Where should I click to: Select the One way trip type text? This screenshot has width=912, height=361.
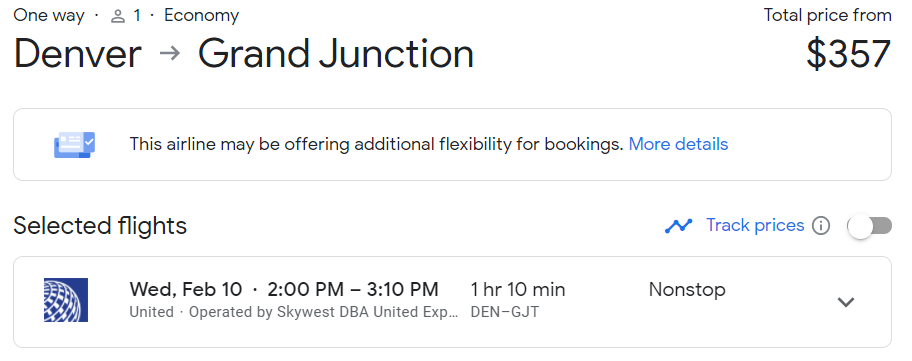coord(49,16)
